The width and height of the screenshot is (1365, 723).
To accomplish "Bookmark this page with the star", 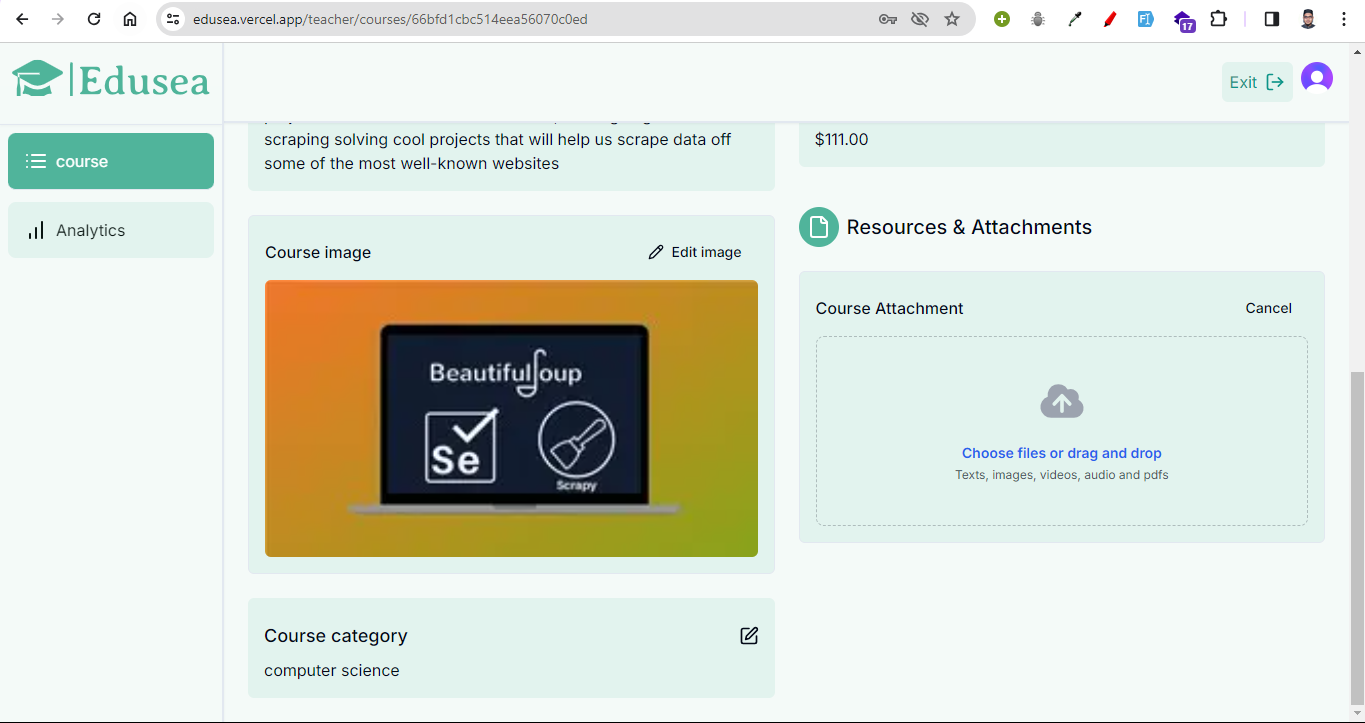I will [x=952, y=19].
